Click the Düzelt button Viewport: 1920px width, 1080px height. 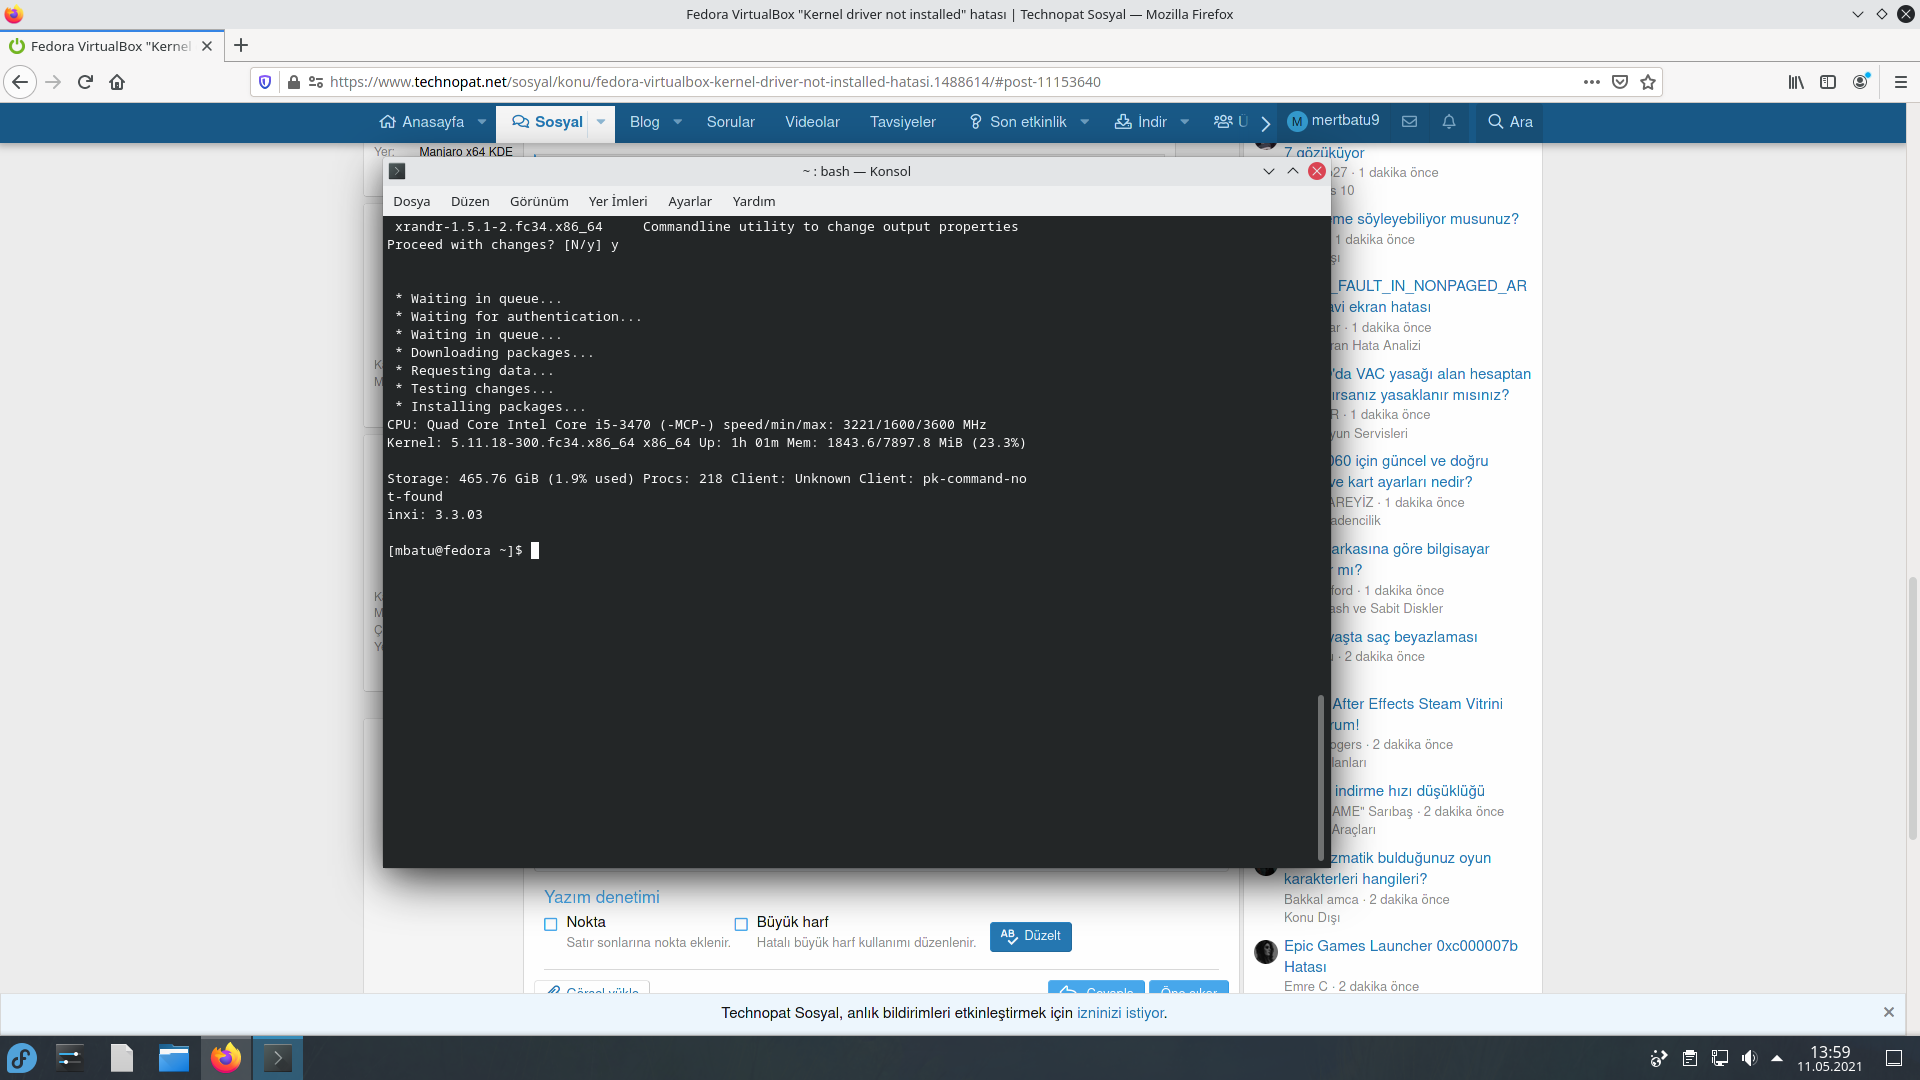point(1030,936)
